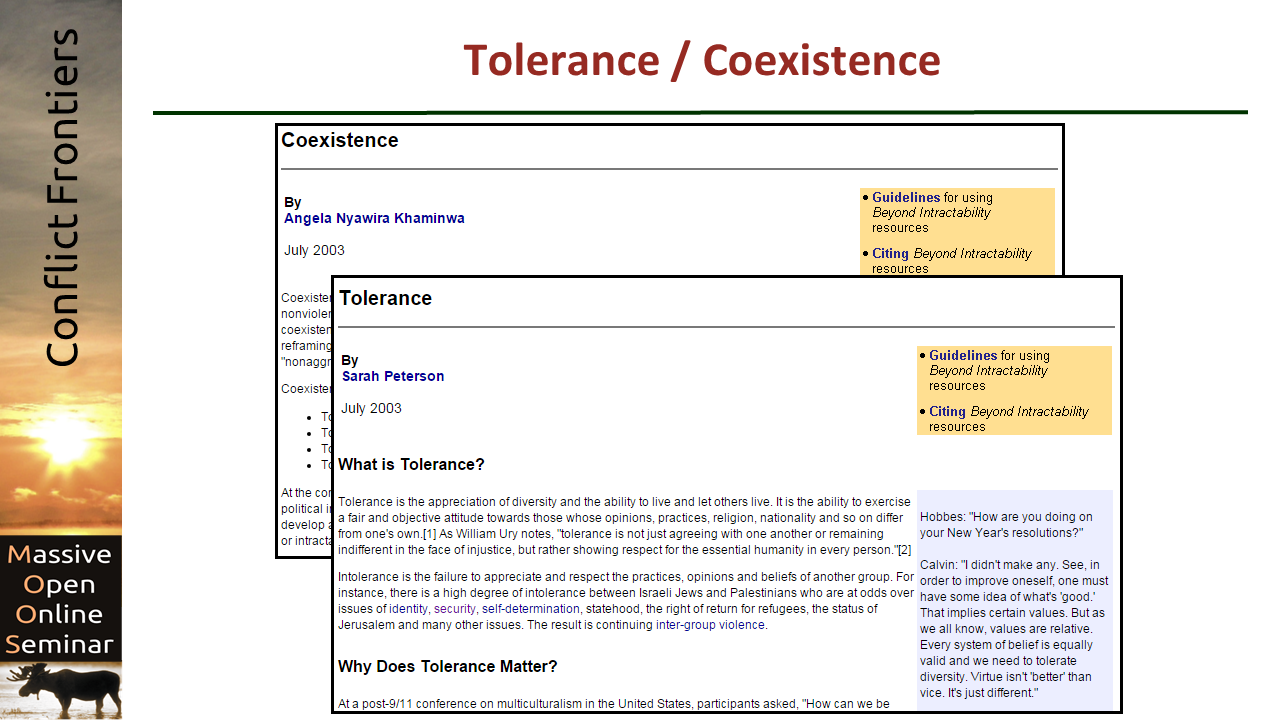Select the Coexistence article heading
The height and width of the screenshot is (720, 1280).
(340, 140)
